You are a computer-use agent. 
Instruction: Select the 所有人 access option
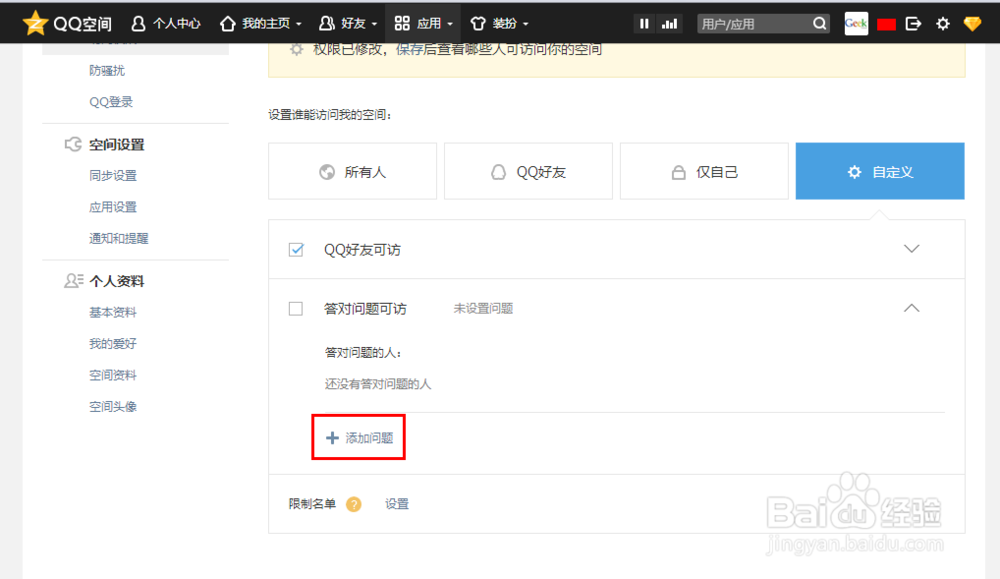353,172
